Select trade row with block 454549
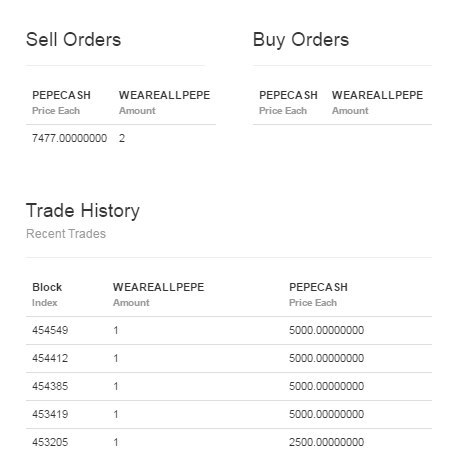Image resolution: width=467 pixels, height=471 pixels. pyautogui.click(x=229, y=330)
